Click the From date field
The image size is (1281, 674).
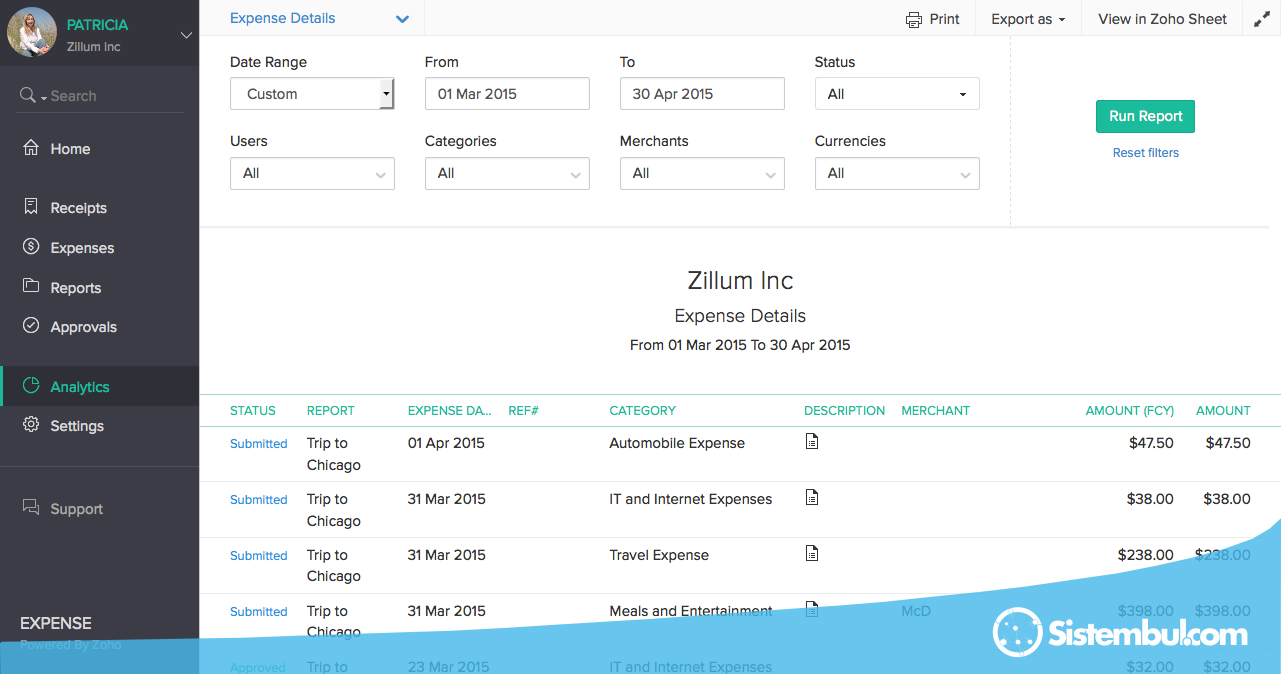click(507, 94)
